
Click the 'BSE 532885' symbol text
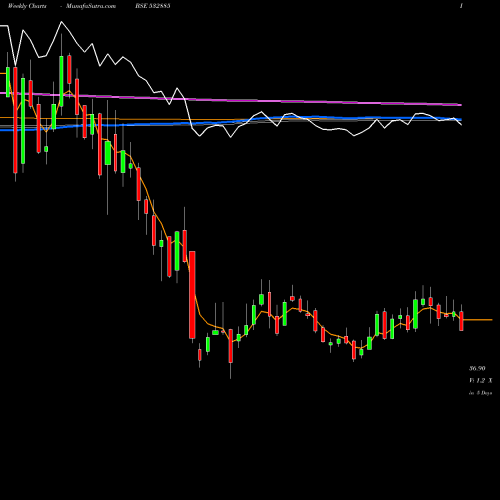153,6
